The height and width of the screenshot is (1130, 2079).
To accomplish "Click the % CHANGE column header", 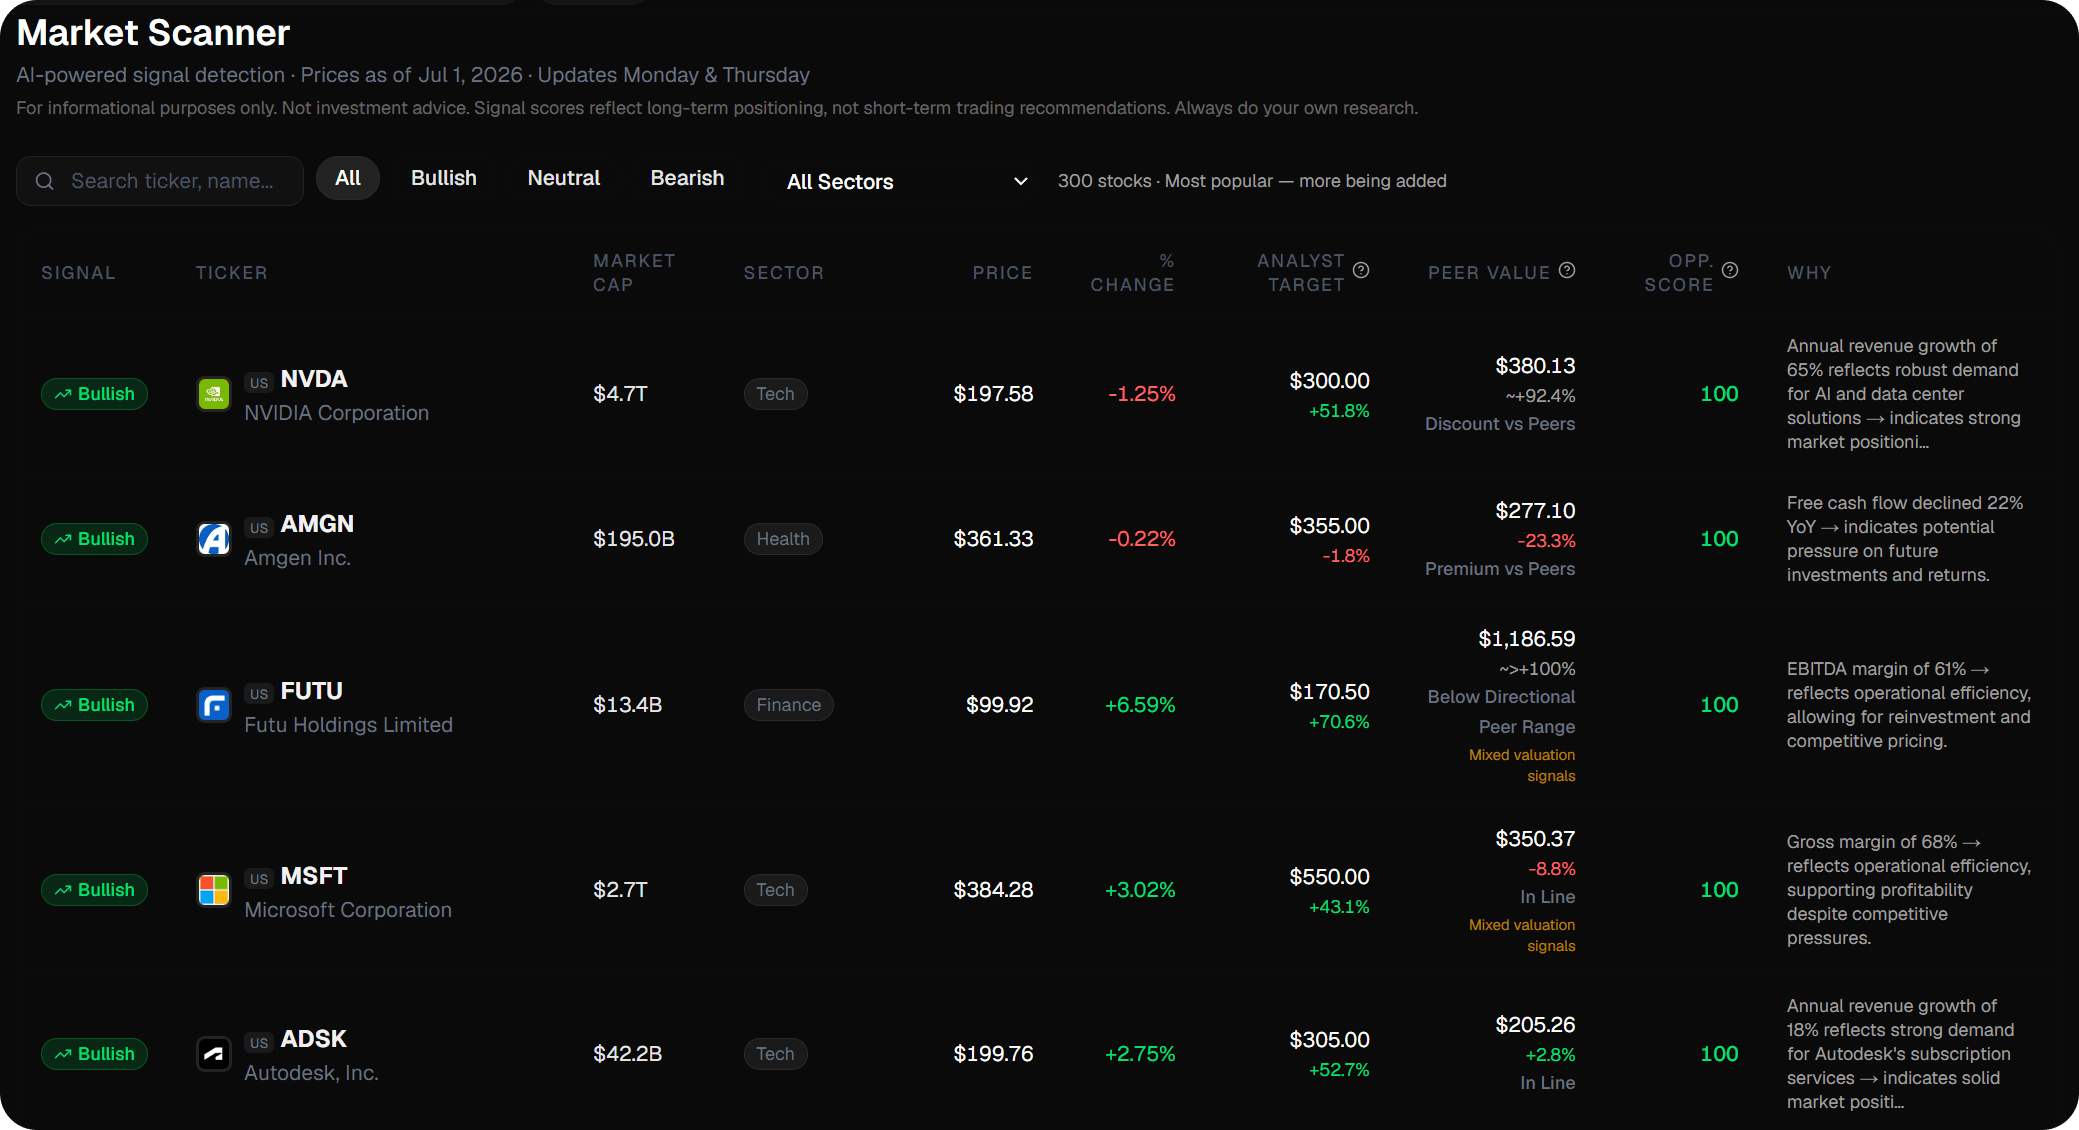I will point(1132,273).
